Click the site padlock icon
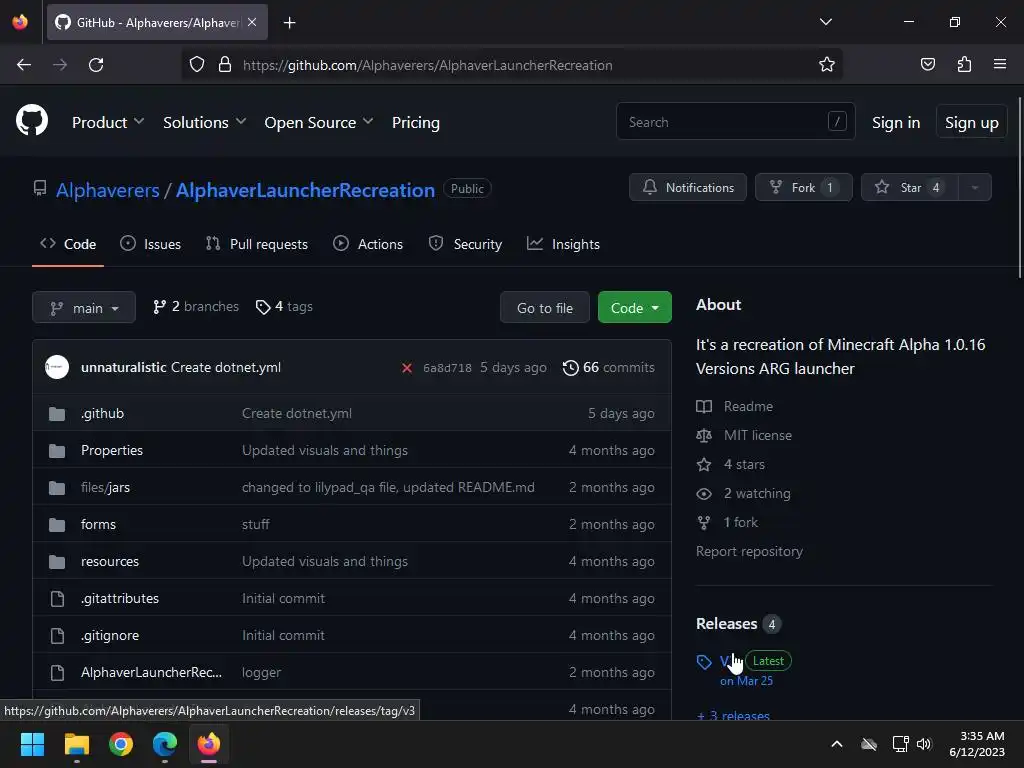The width and height of the screenshot is (1024, 768). 225,64
